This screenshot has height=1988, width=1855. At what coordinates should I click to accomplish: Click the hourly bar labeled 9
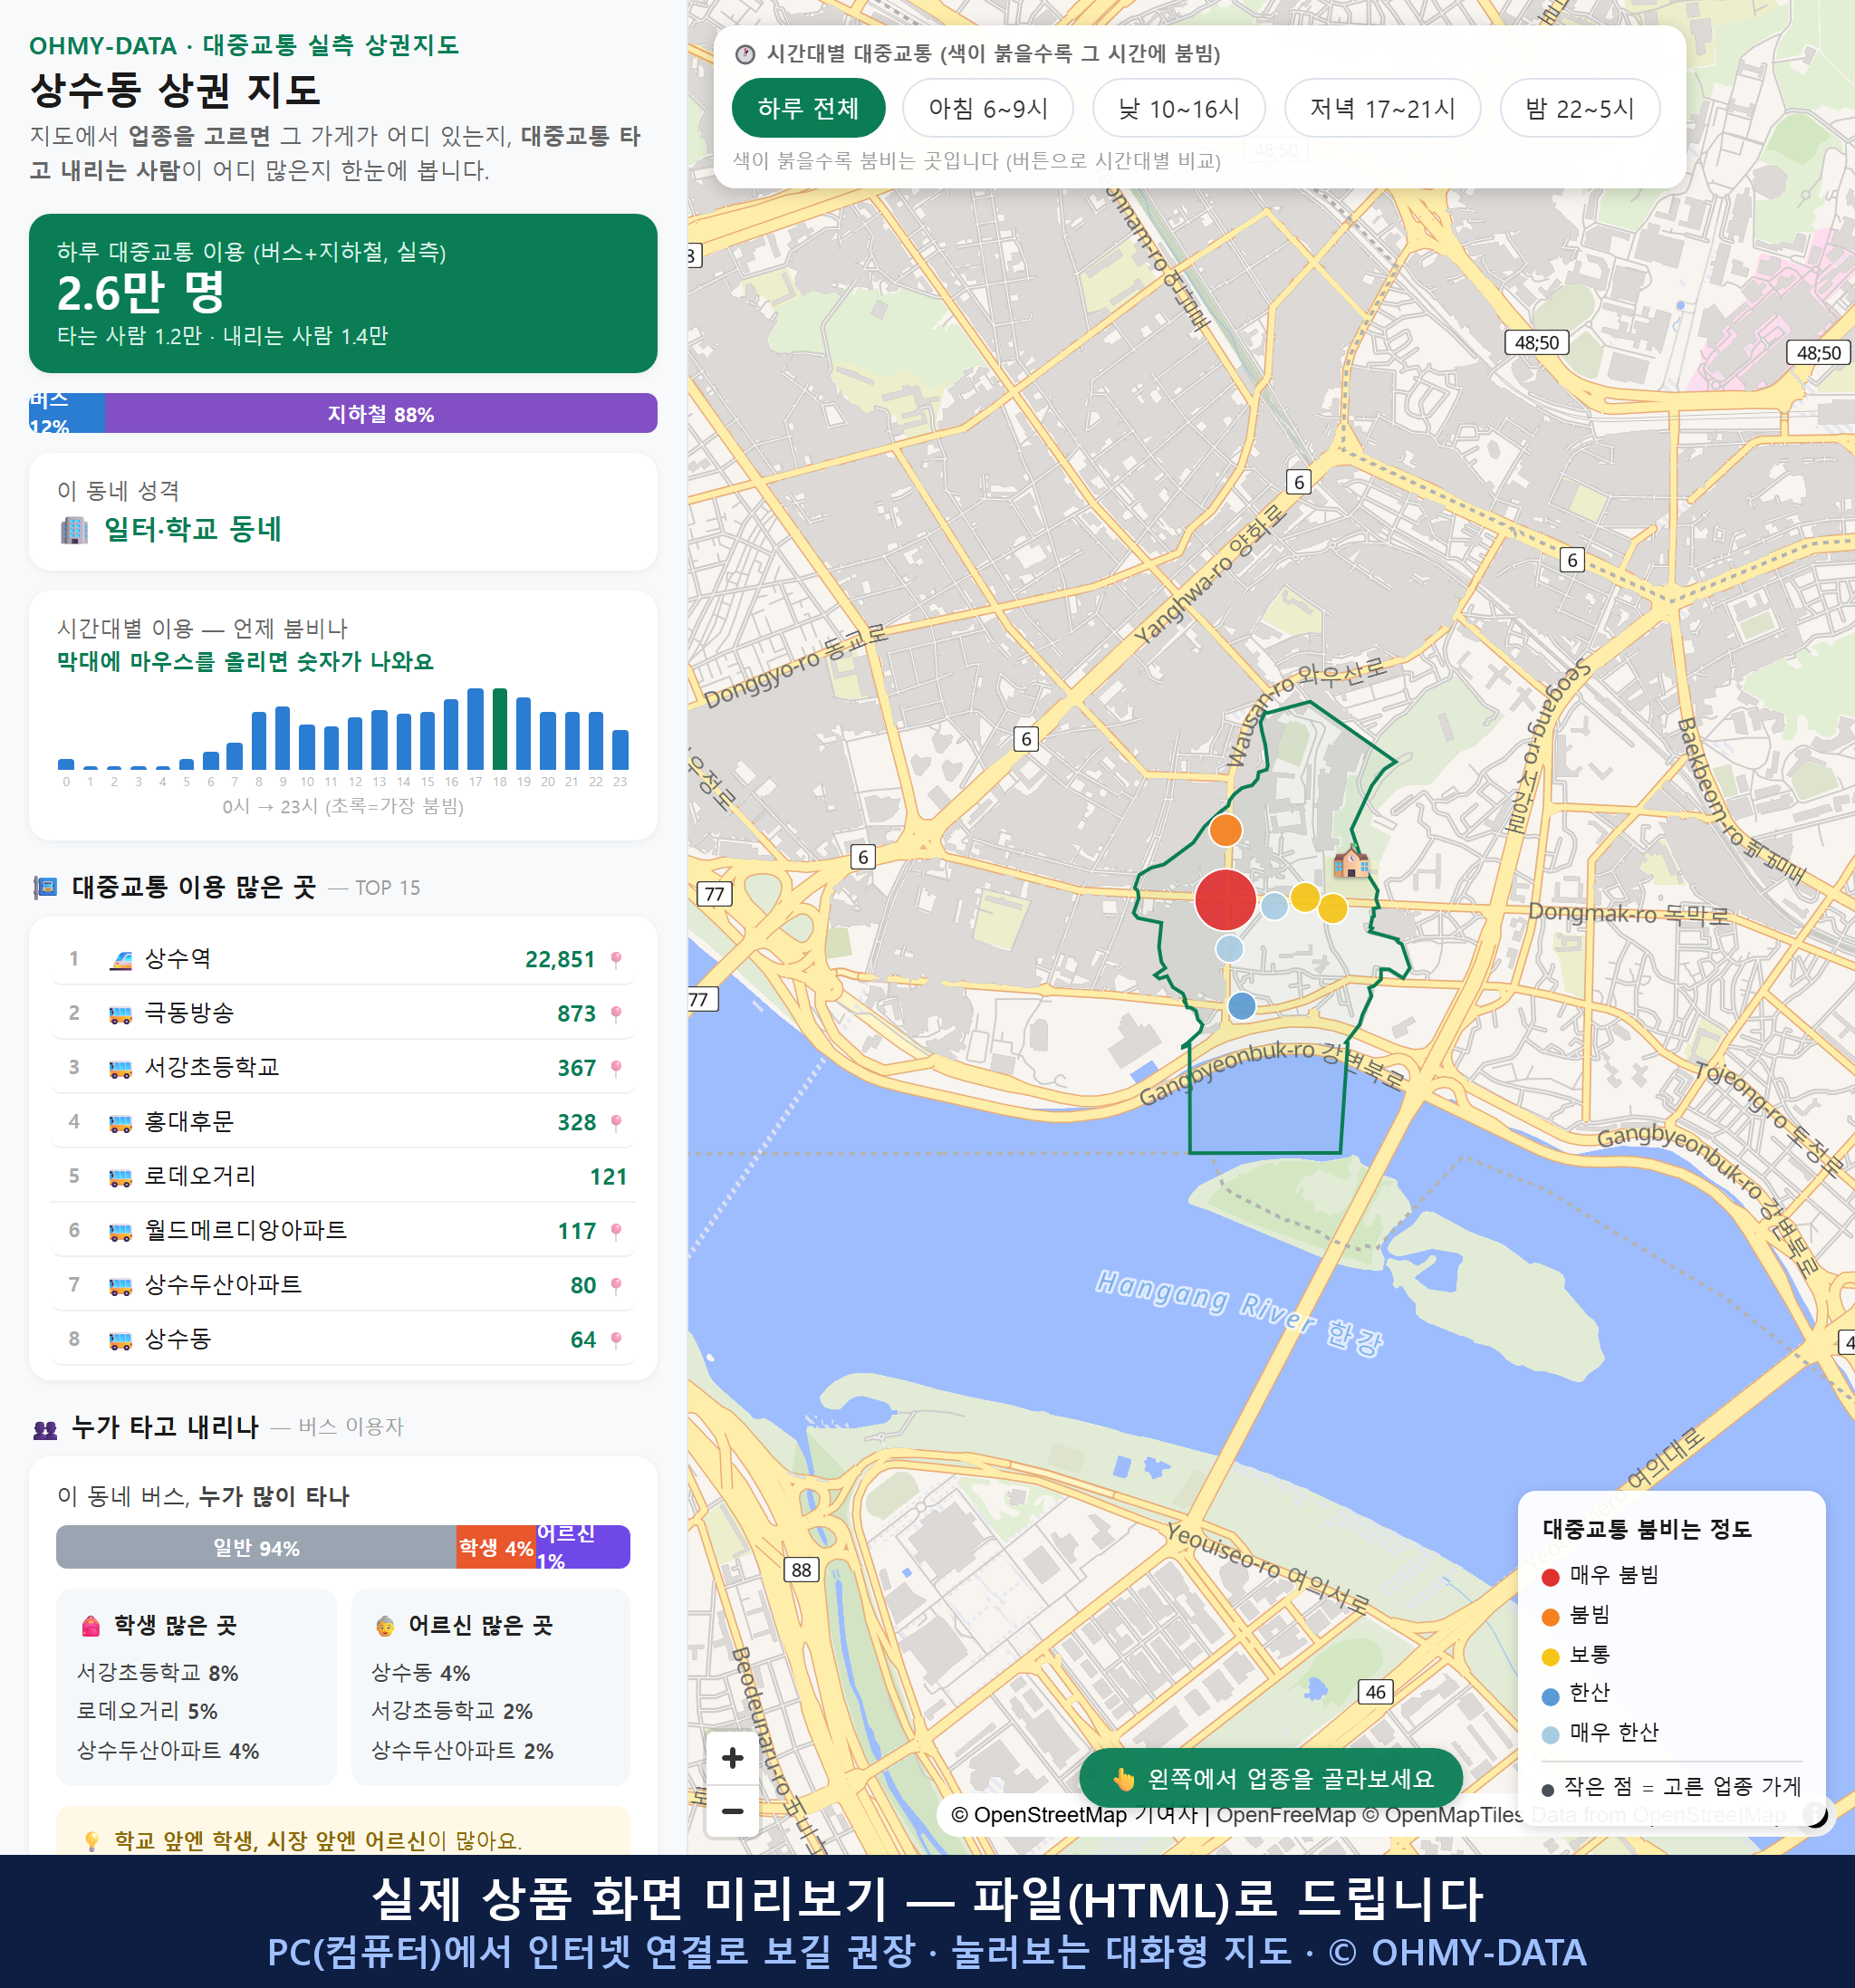283,738
